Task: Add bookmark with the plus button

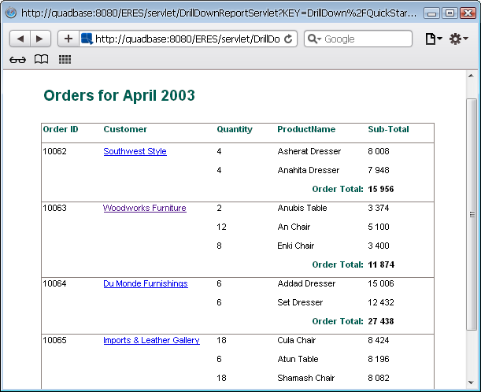Action: [68, 39]
